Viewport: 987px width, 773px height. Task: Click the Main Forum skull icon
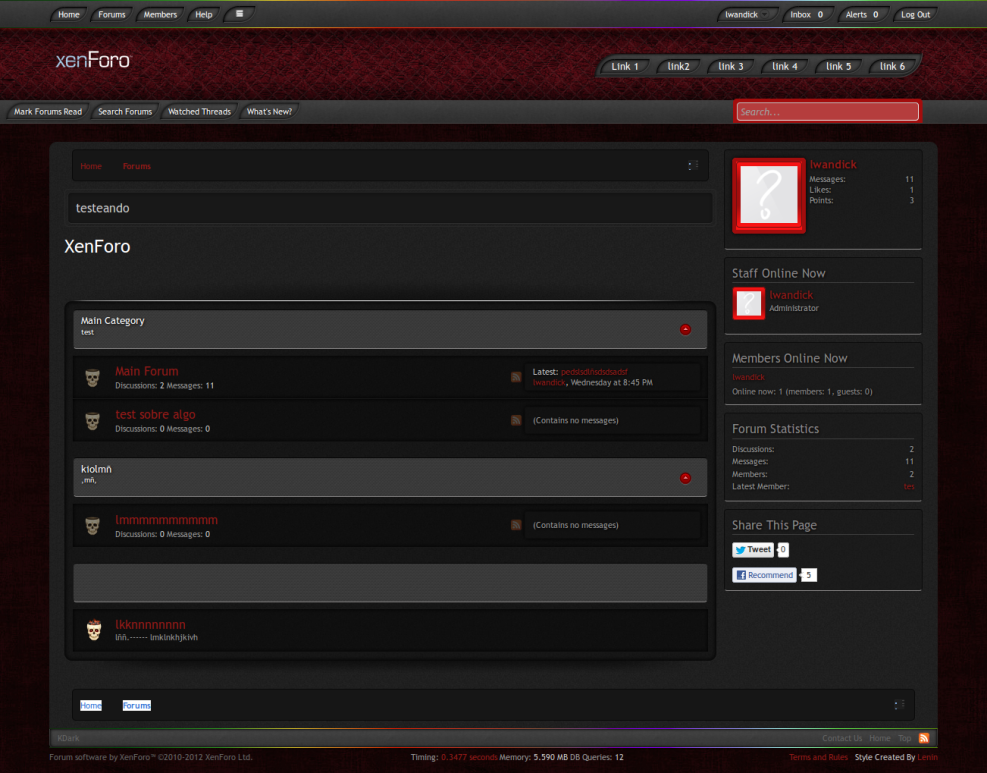[92, 378]
